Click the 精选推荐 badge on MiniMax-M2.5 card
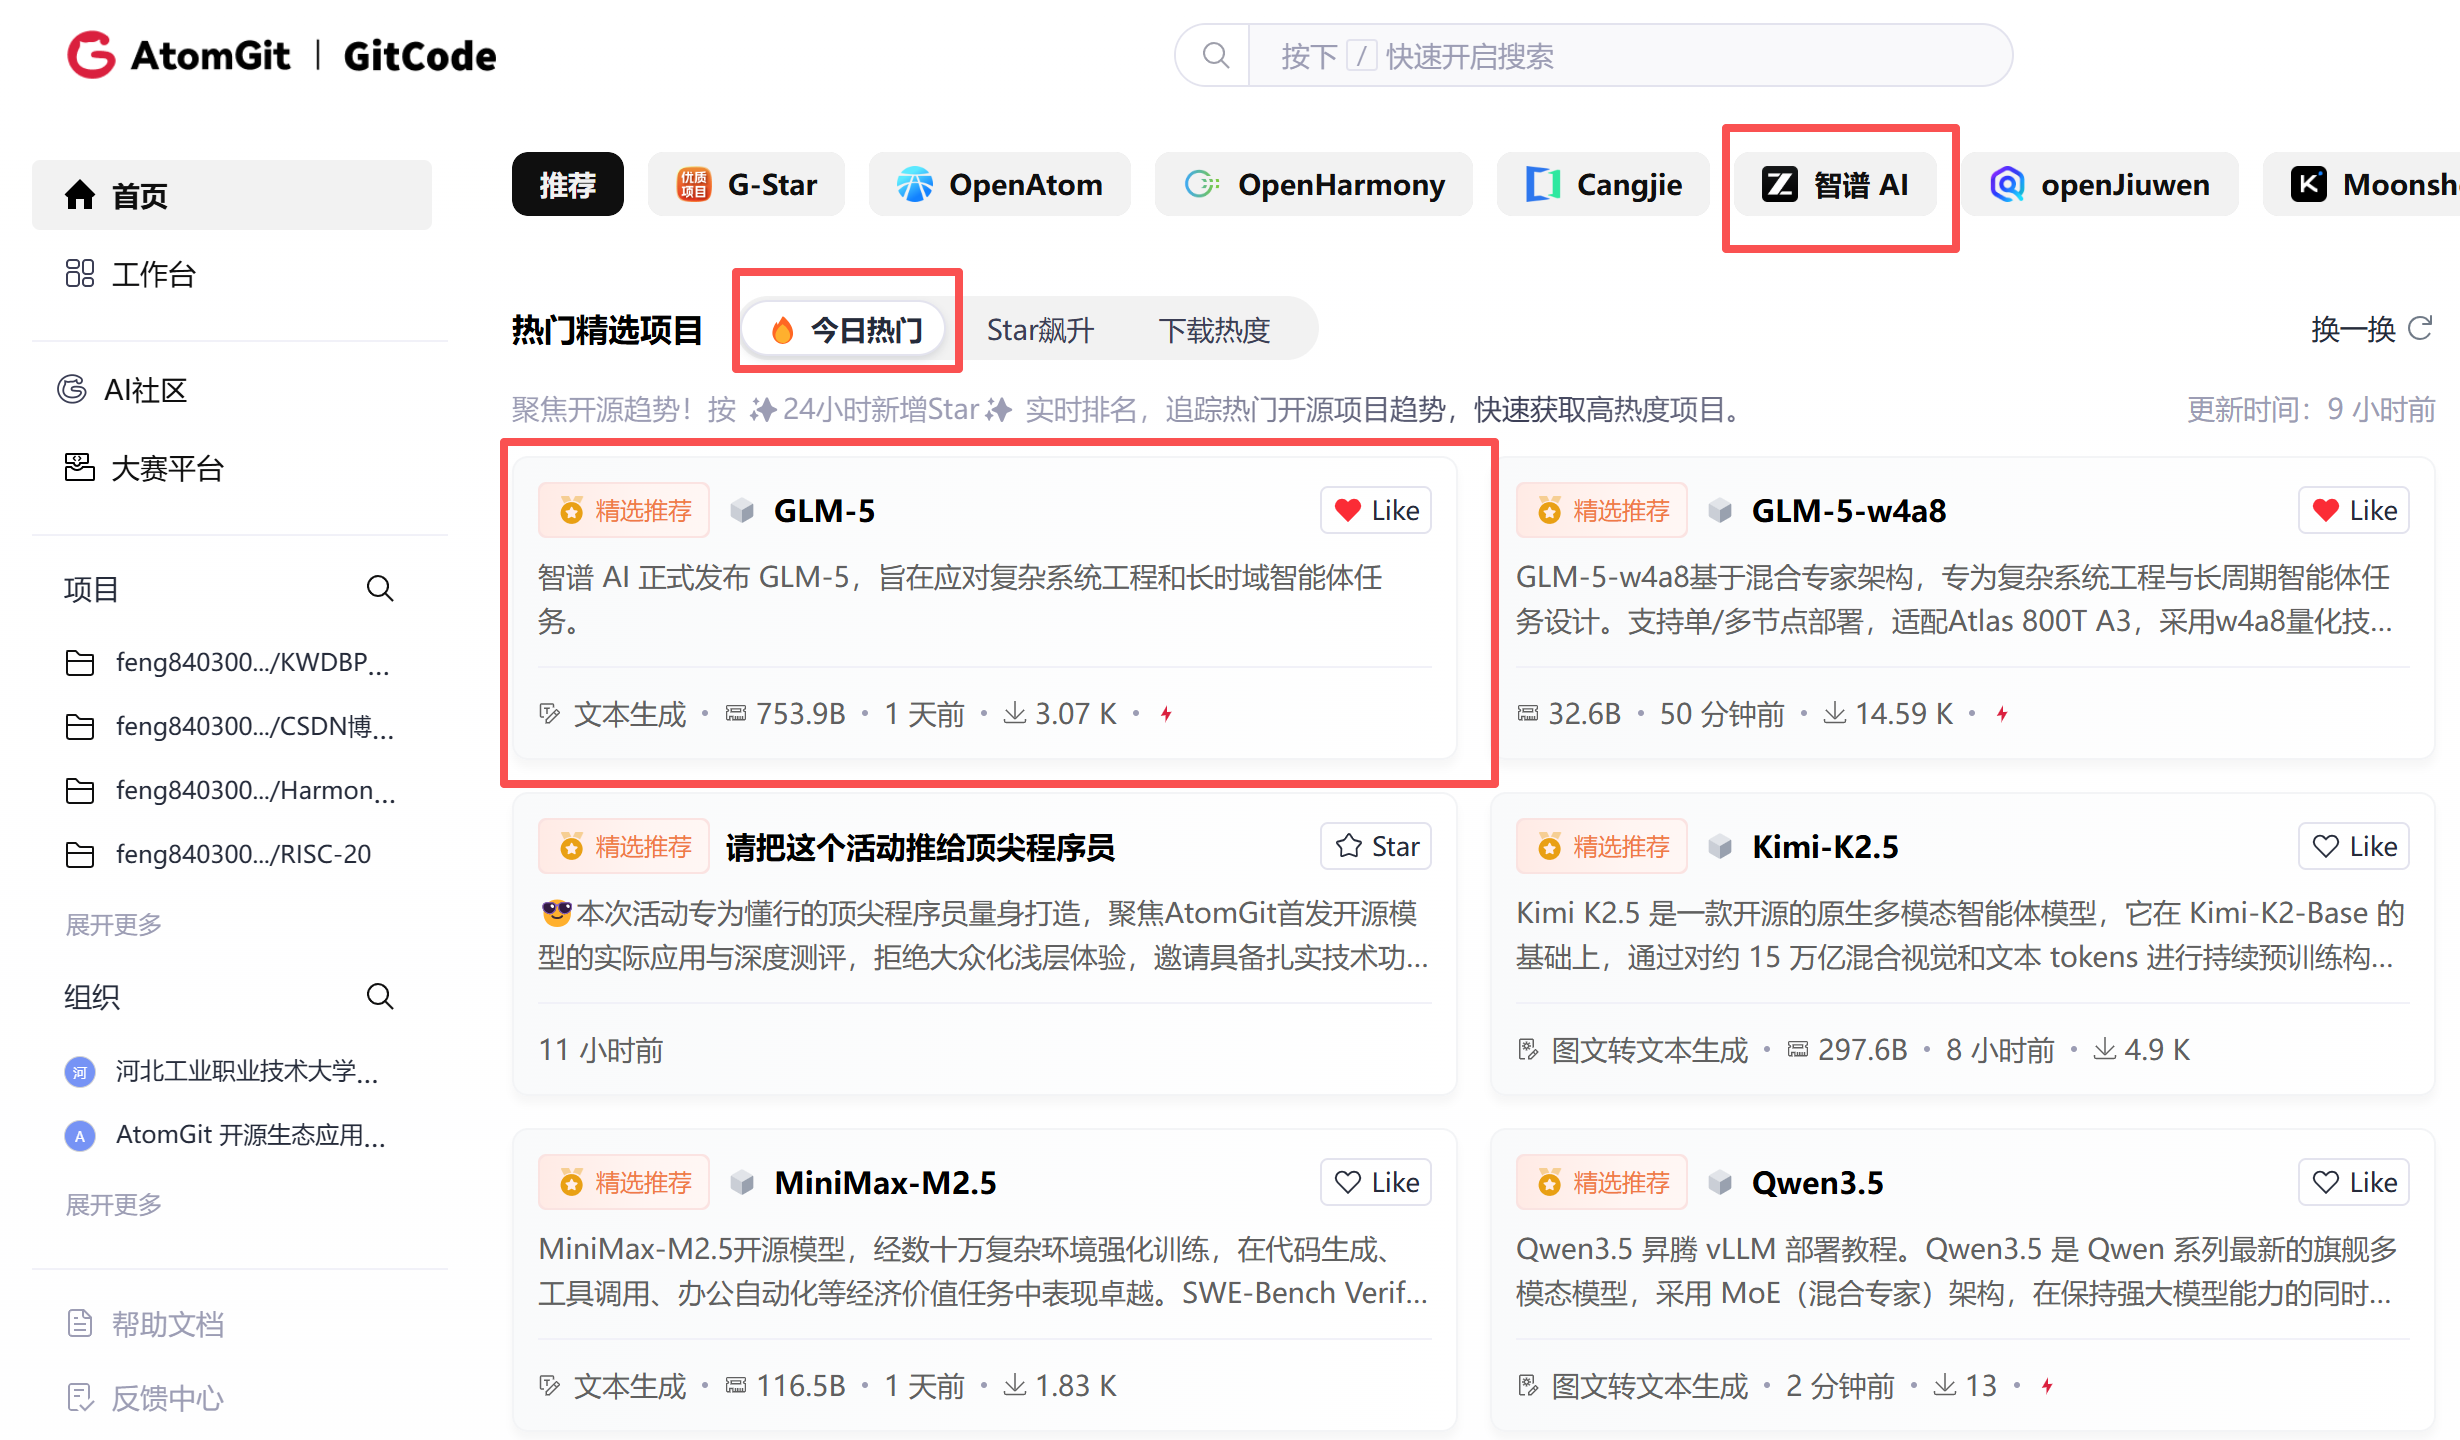2460x1440 pixels. pyautogui.click(x=624, y=1183)
